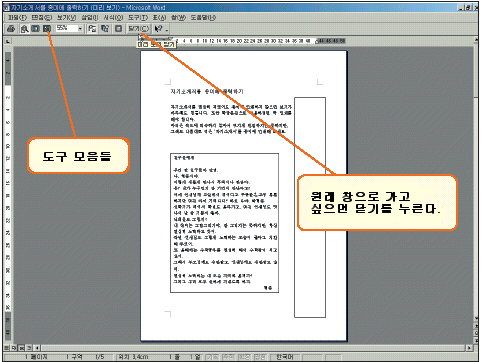Open toolbar options arrow beside Help icon

[167, 30]
